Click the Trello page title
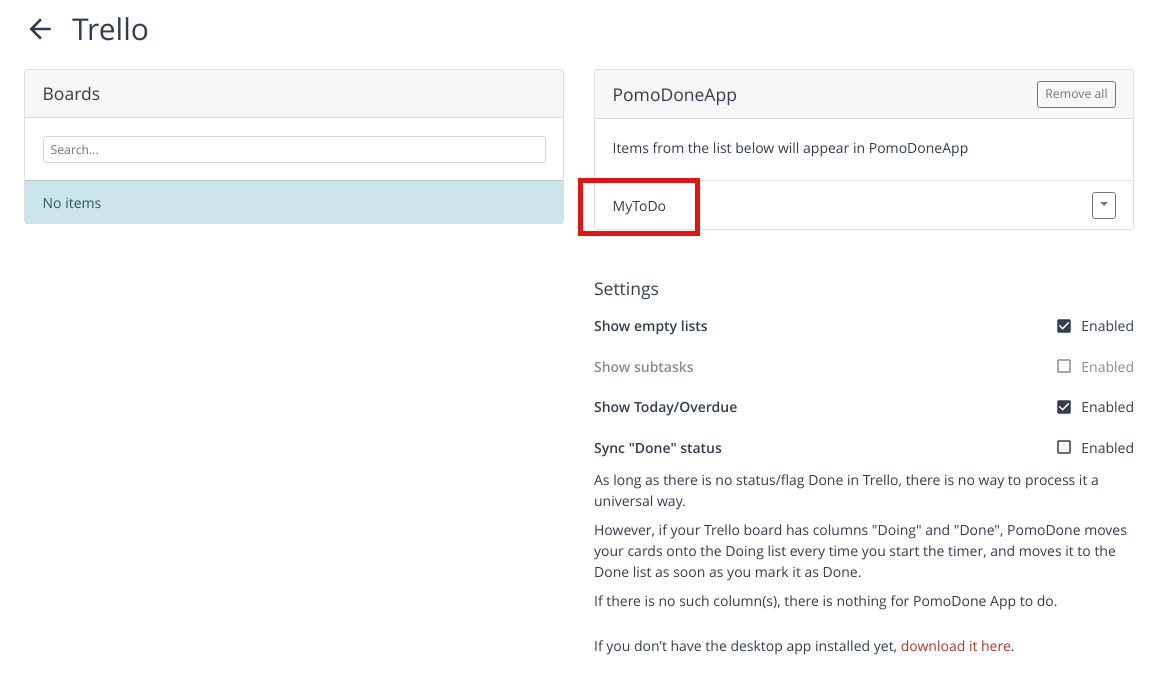This screenshot has height=689, width=1164. click(110, 29)
